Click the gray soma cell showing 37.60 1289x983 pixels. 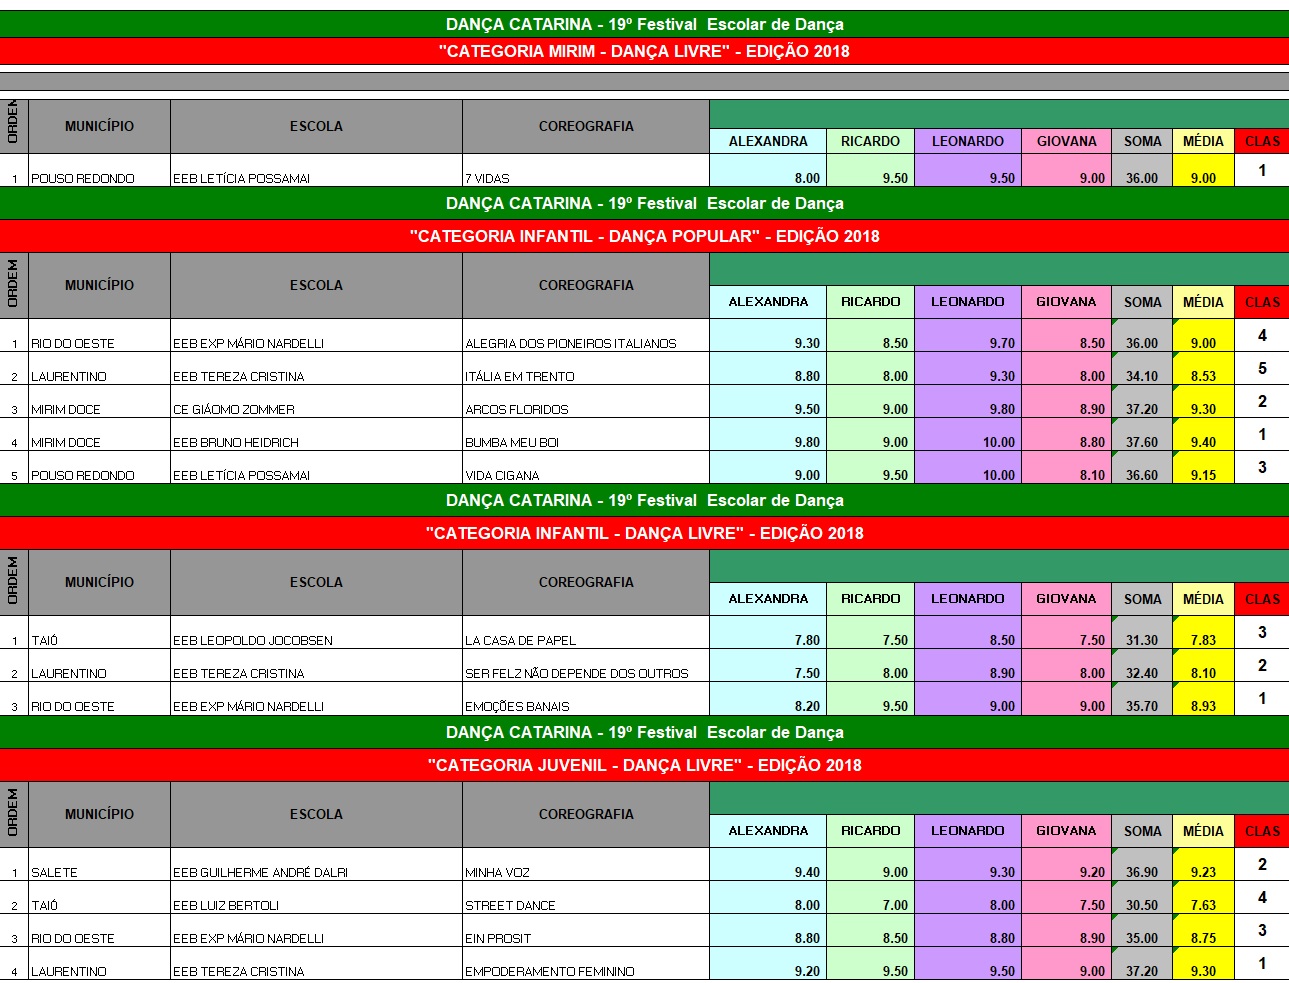[1142, 436]
